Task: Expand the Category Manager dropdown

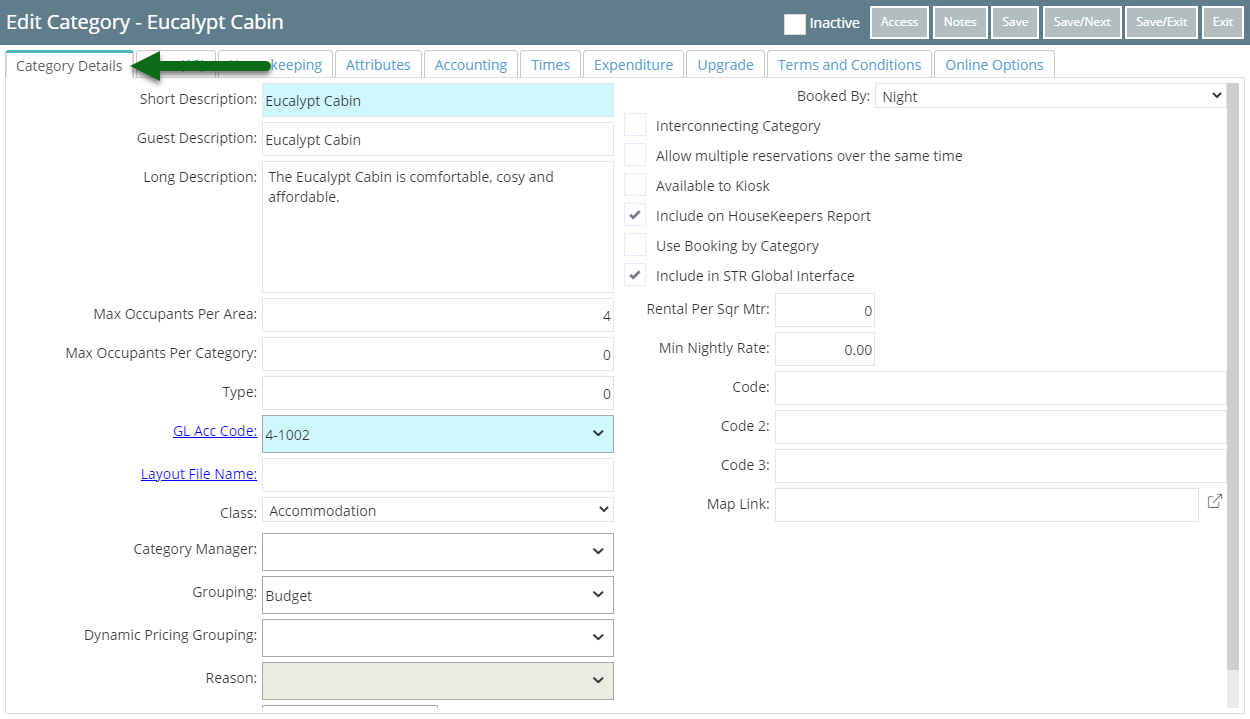Action: click(438, 552)
